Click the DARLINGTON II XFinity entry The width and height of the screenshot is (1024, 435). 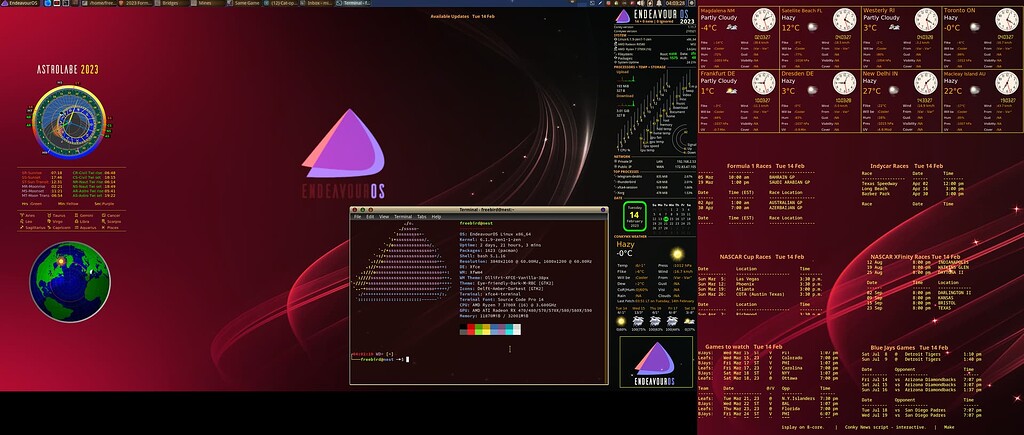pos(954,293)
